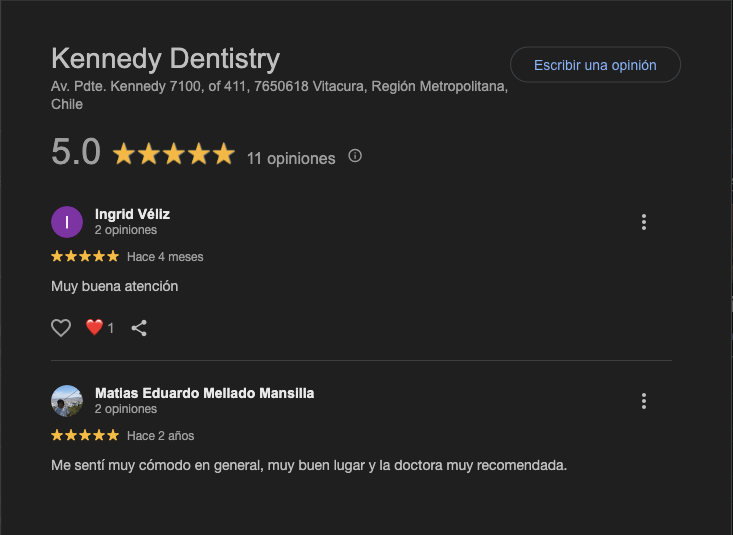Click the Escribir una opinión button
This screenshot has height=535, width=733.
coord(595,65)
